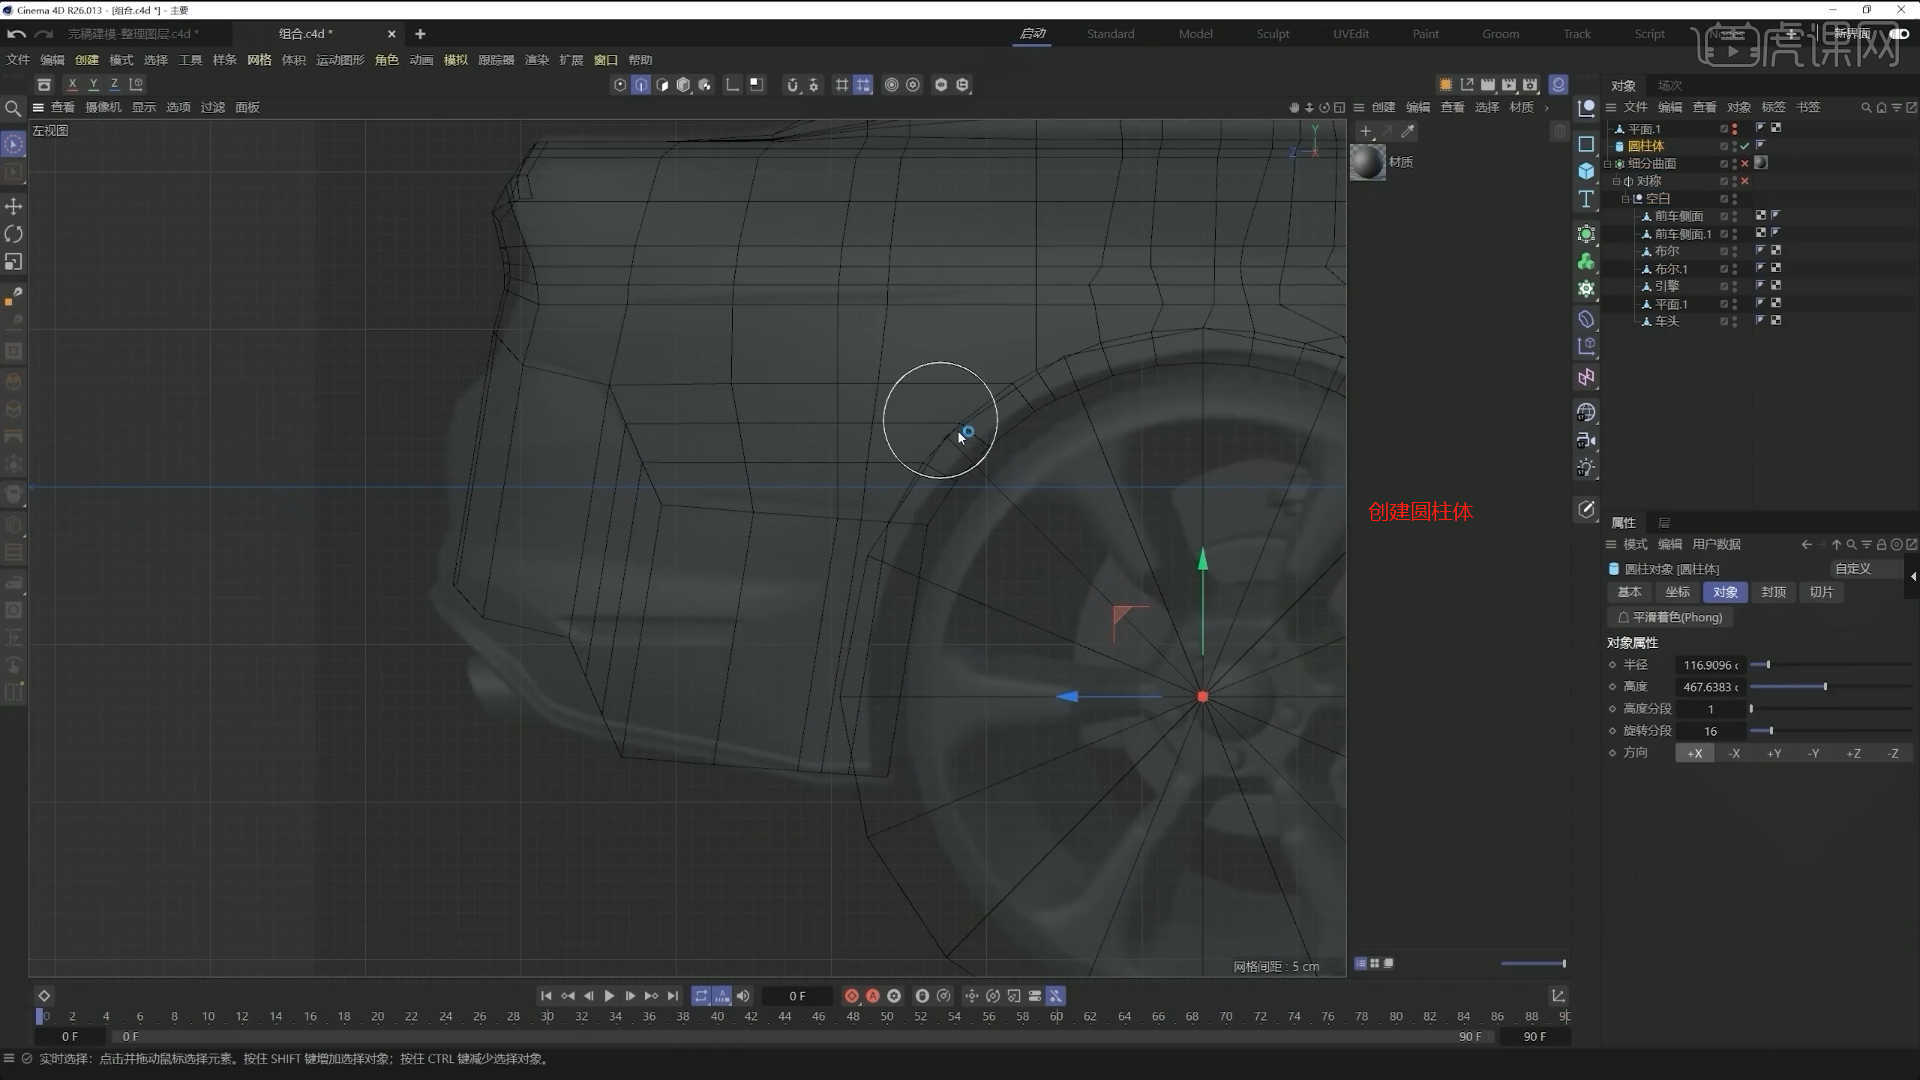1920x1080 pixels.
Task: Open the 创建 main menu
Action: 87,60
